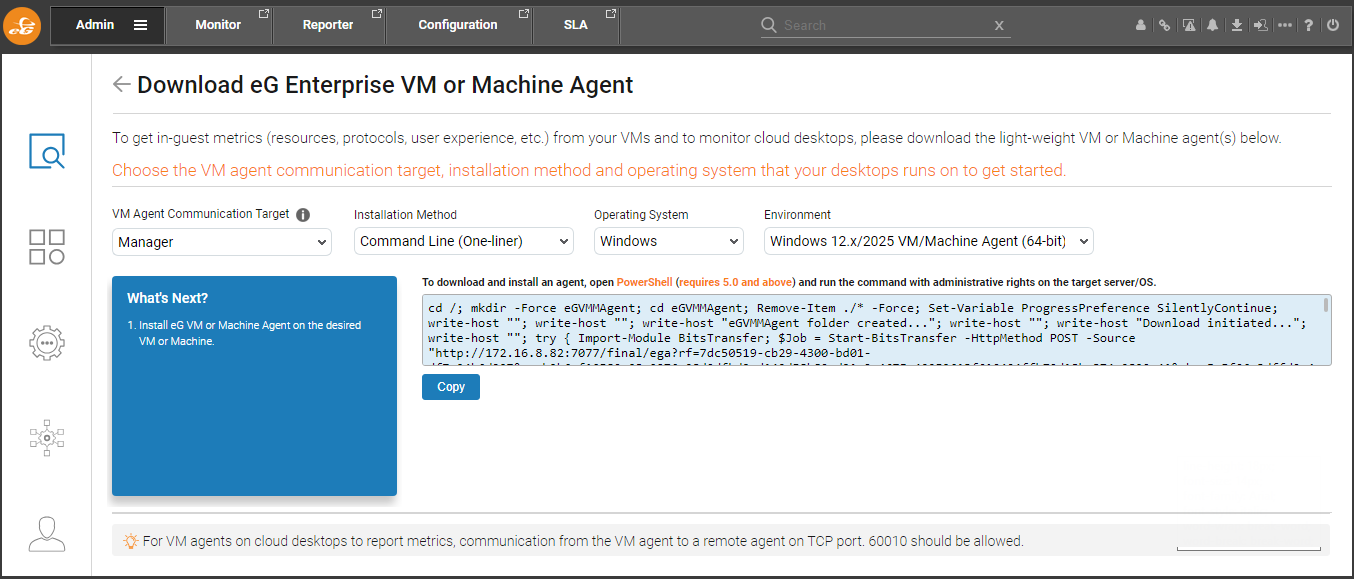Click into the Search input field
The image size is (1354, 579).
click(885, 26)
